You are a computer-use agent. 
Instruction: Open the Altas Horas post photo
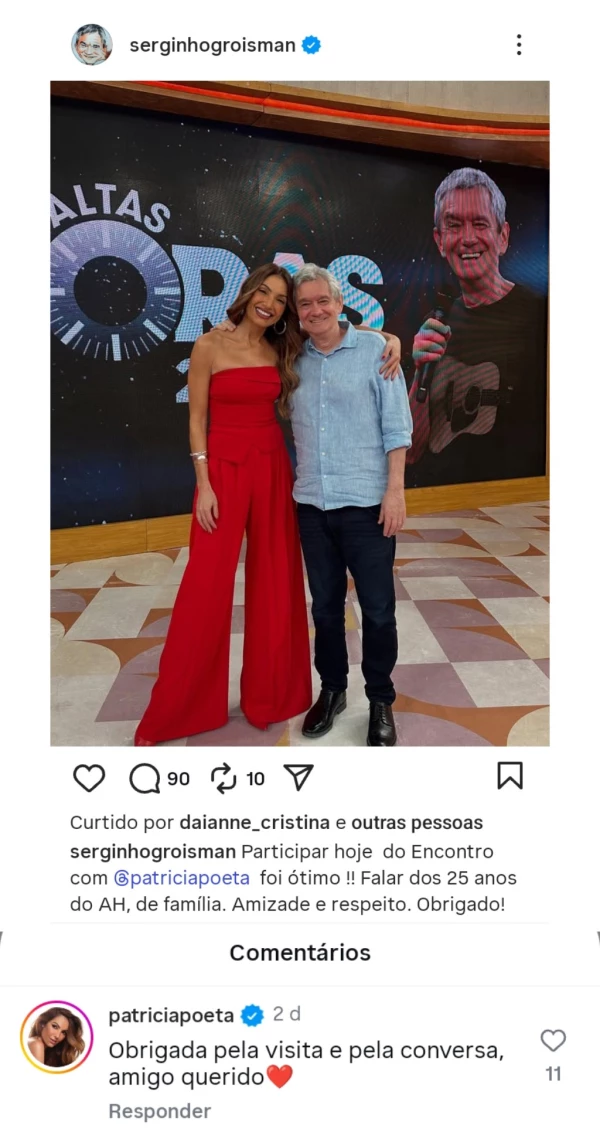pos(300,413)
